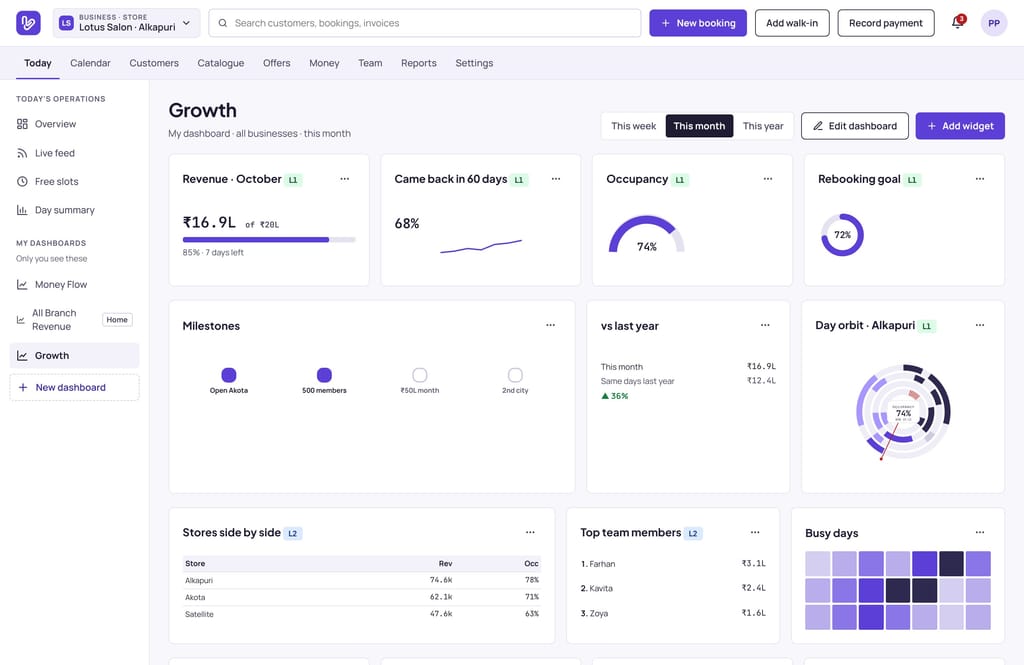Click the L1 badge beside Revenue October
Screen dimensions: 1024x665
click(293, 180)
